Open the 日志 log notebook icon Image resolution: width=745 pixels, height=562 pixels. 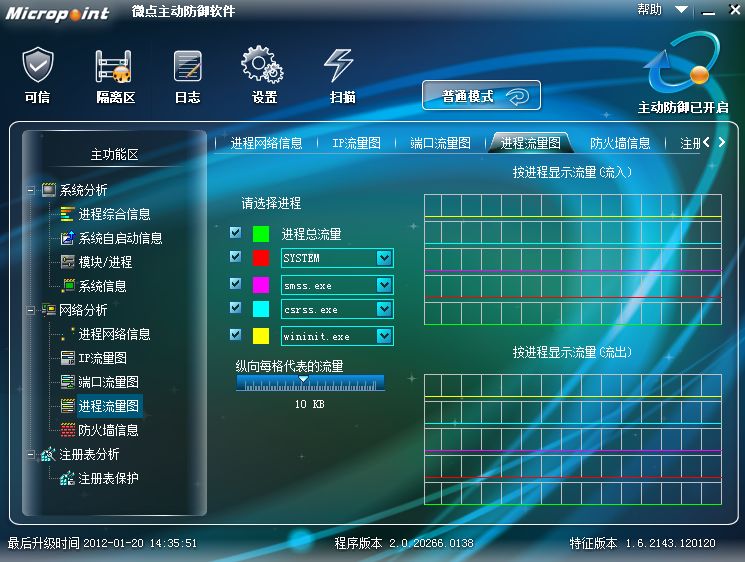click(x=187, y=66)
